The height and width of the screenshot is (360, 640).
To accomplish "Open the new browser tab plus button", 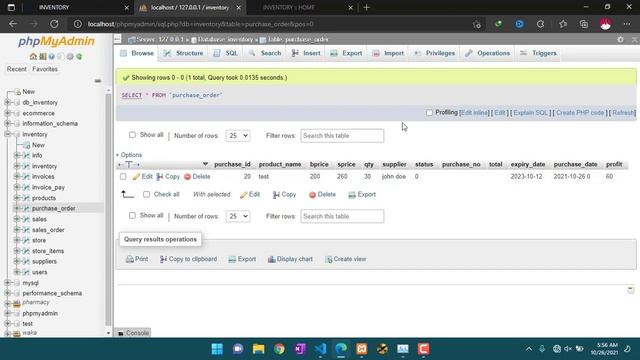I will [367, 7].
